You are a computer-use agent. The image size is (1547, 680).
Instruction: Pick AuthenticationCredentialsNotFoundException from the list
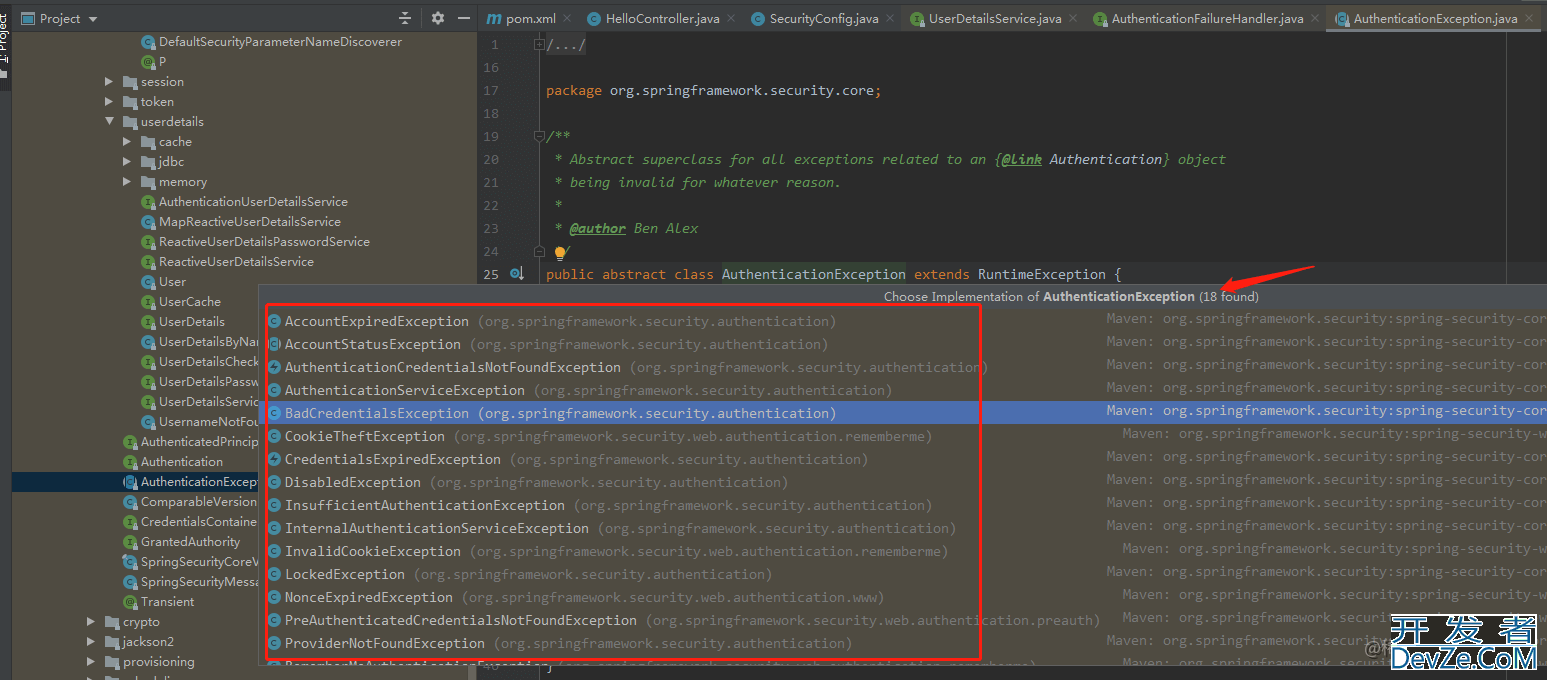click(x=902, y=368)
